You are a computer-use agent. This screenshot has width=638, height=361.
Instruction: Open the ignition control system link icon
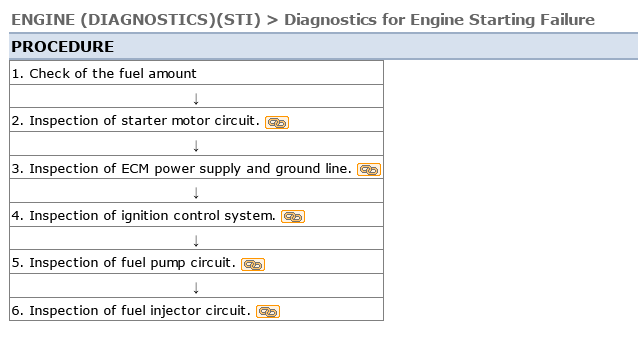293,217
